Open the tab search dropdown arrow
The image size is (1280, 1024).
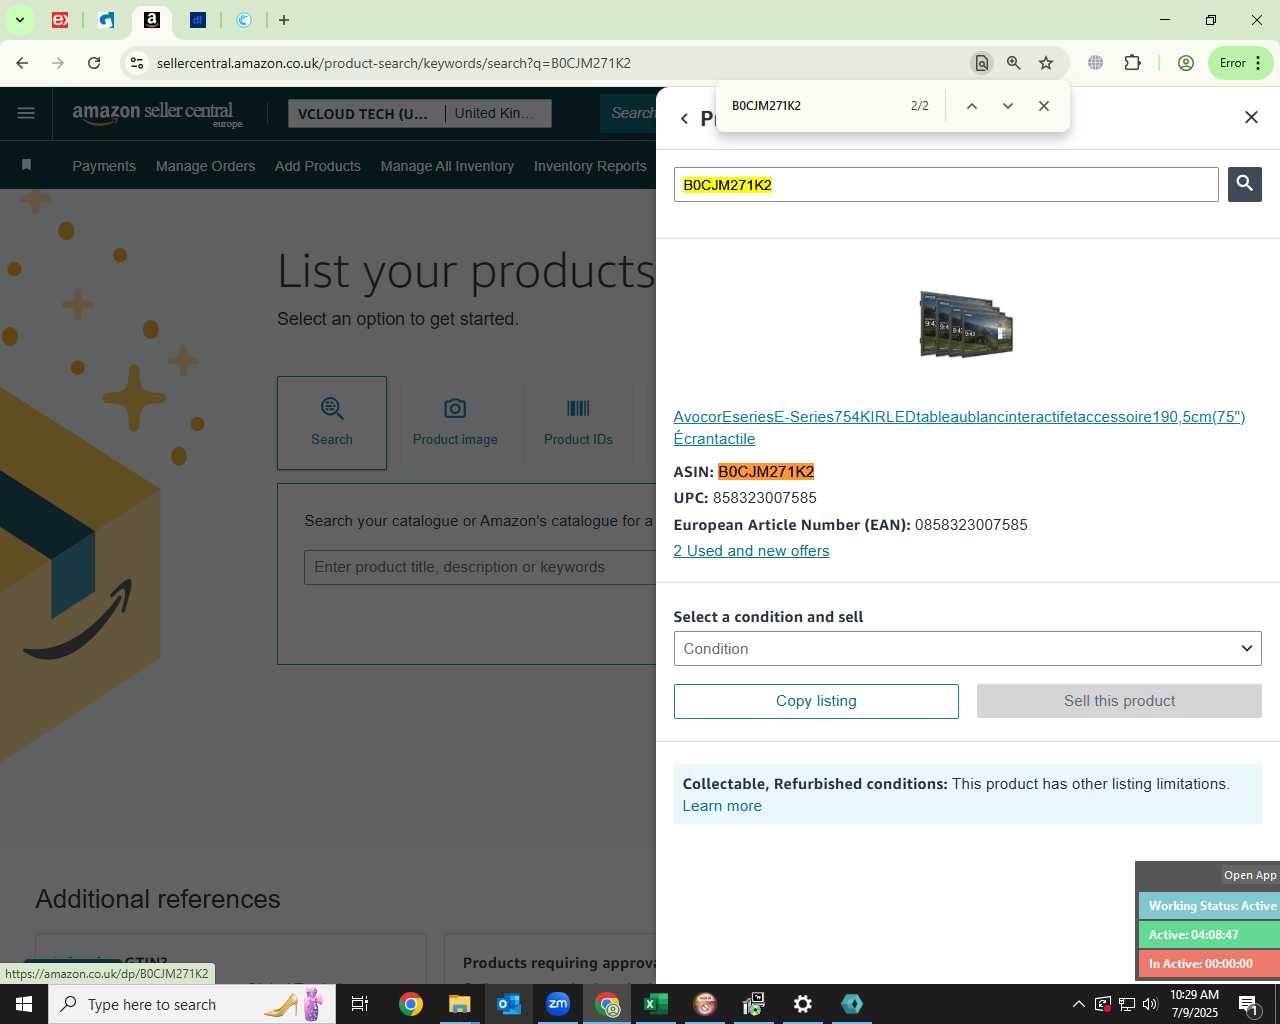pyautogui.click(x=19, y=20)
